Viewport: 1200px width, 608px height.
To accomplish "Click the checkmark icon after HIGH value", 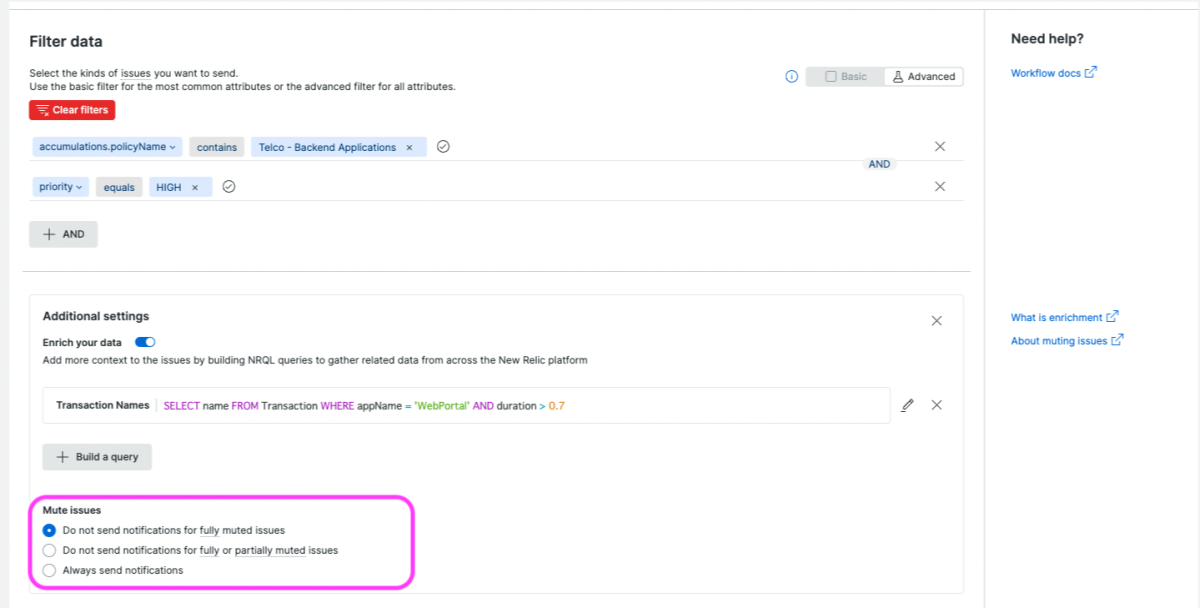I will (x=228, y=186).
